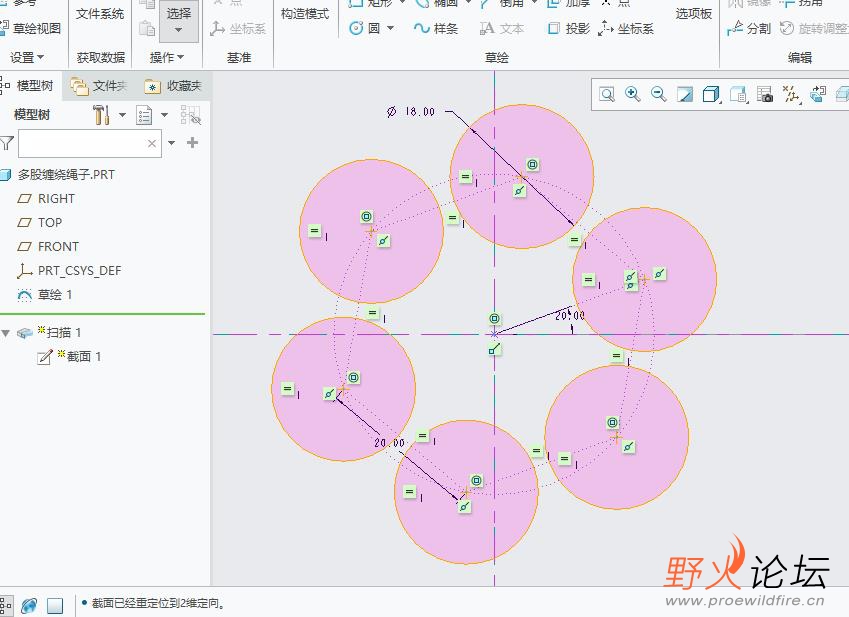Click the globe browser icon in status bar

click(29, 605)
